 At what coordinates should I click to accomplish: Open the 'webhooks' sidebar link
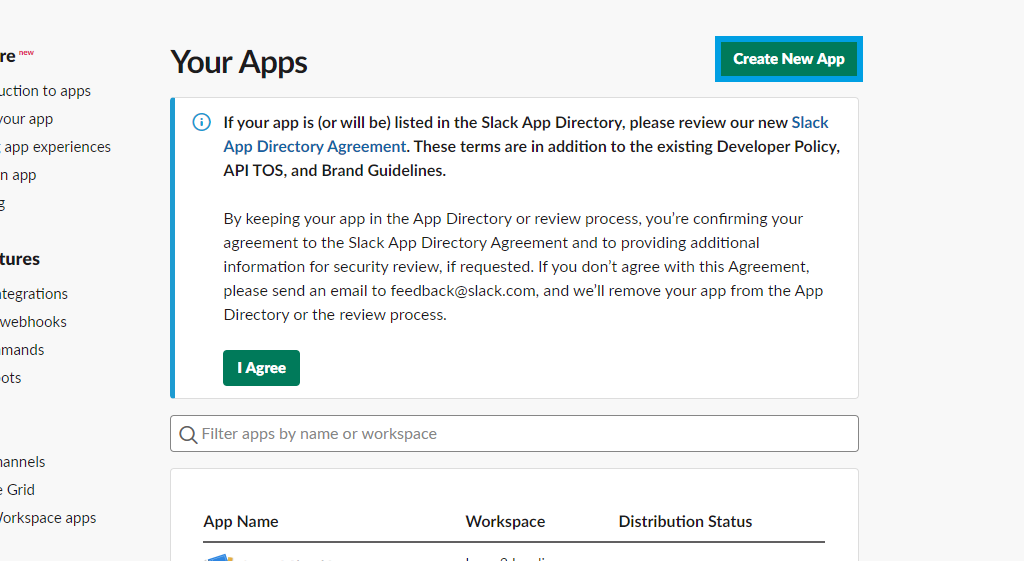(33, 322)
